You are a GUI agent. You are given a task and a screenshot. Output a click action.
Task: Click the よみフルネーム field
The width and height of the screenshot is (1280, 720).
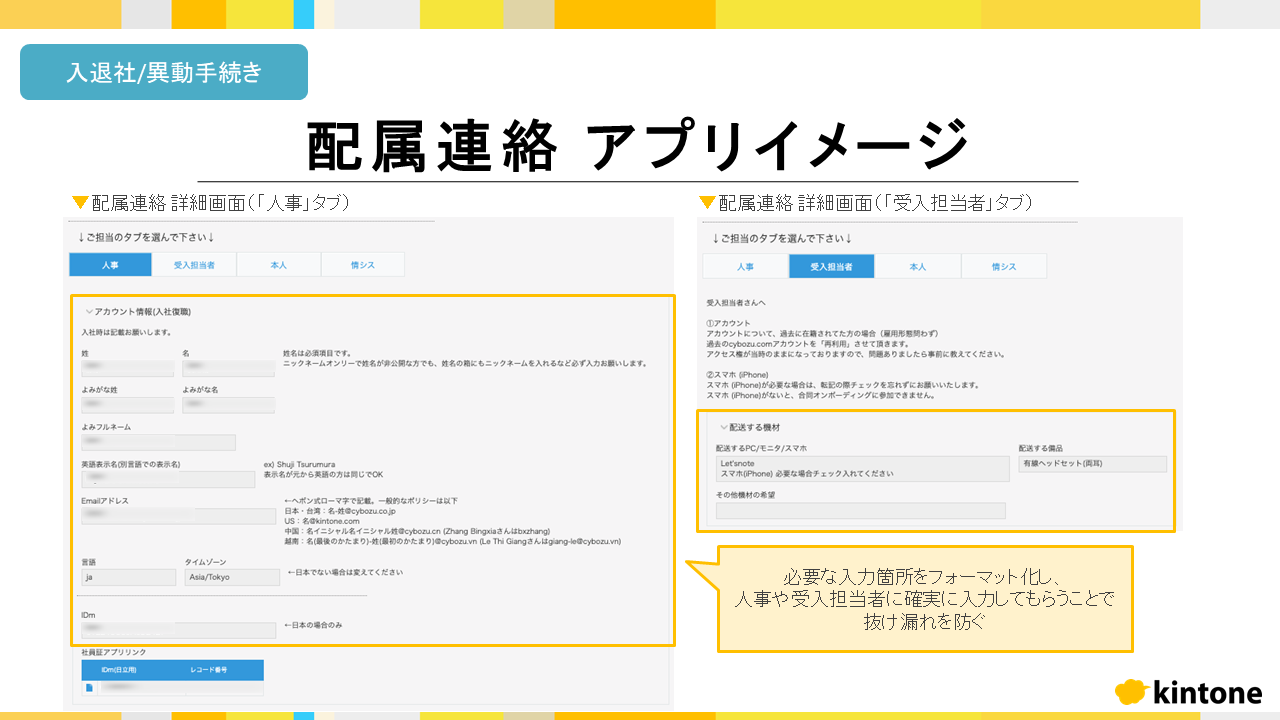[x=159, y=442]
